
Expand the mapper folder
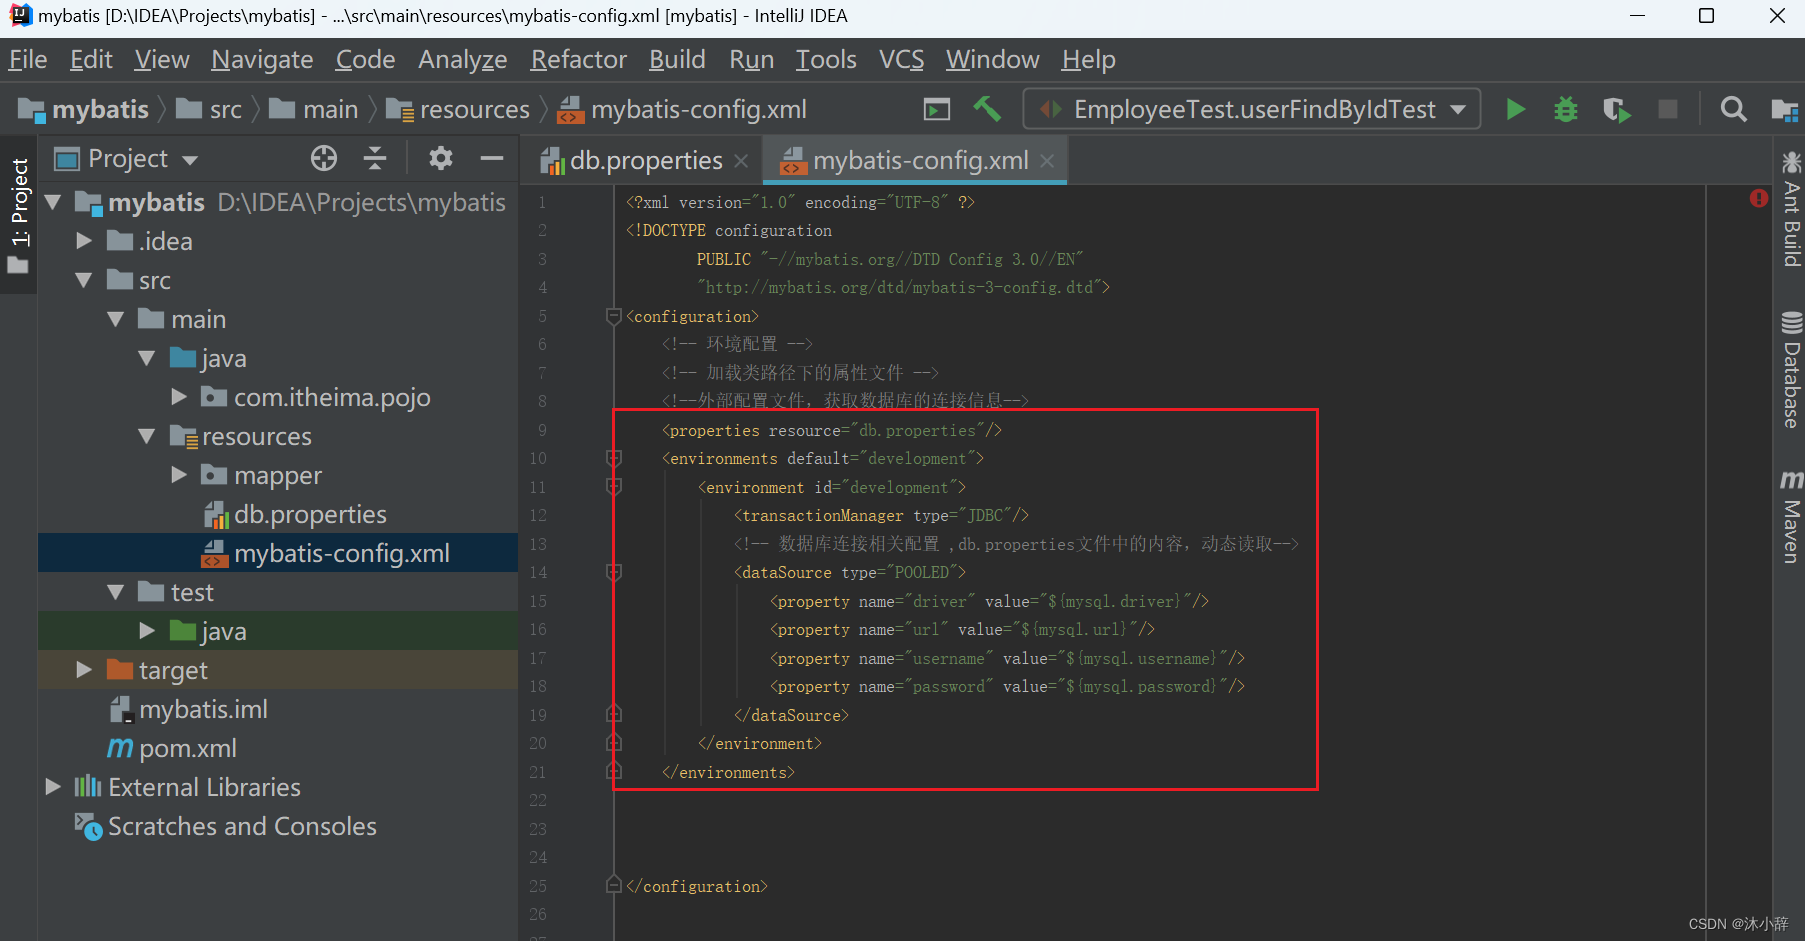[179, 475]
